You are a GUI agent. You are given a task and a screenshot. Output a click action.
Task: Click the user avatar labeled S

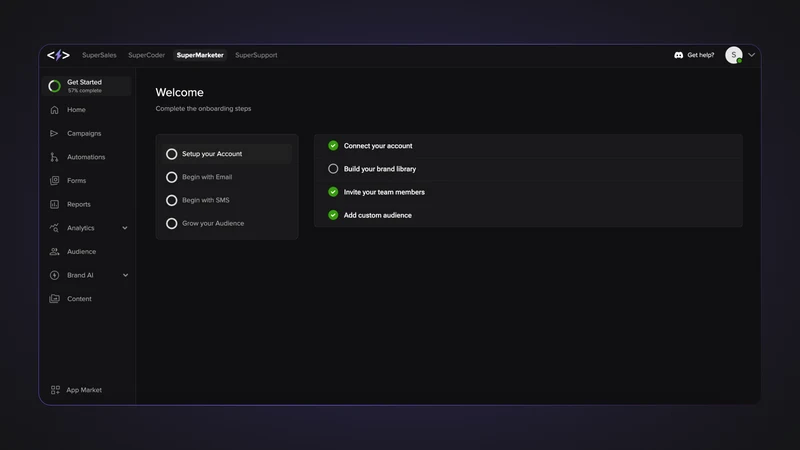[734, 55]
